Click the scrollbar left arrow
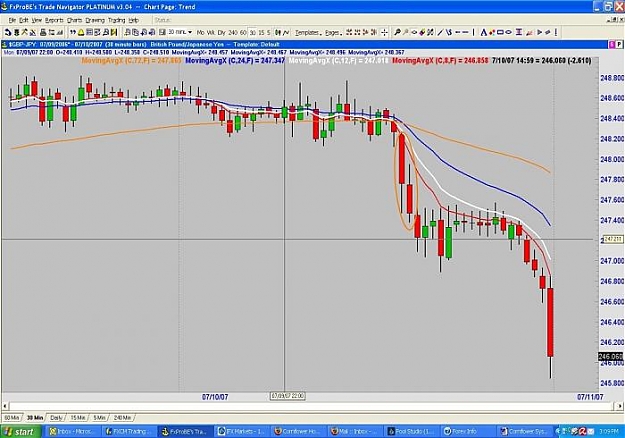Screen dimensions: 625x438 click(5, 406)
